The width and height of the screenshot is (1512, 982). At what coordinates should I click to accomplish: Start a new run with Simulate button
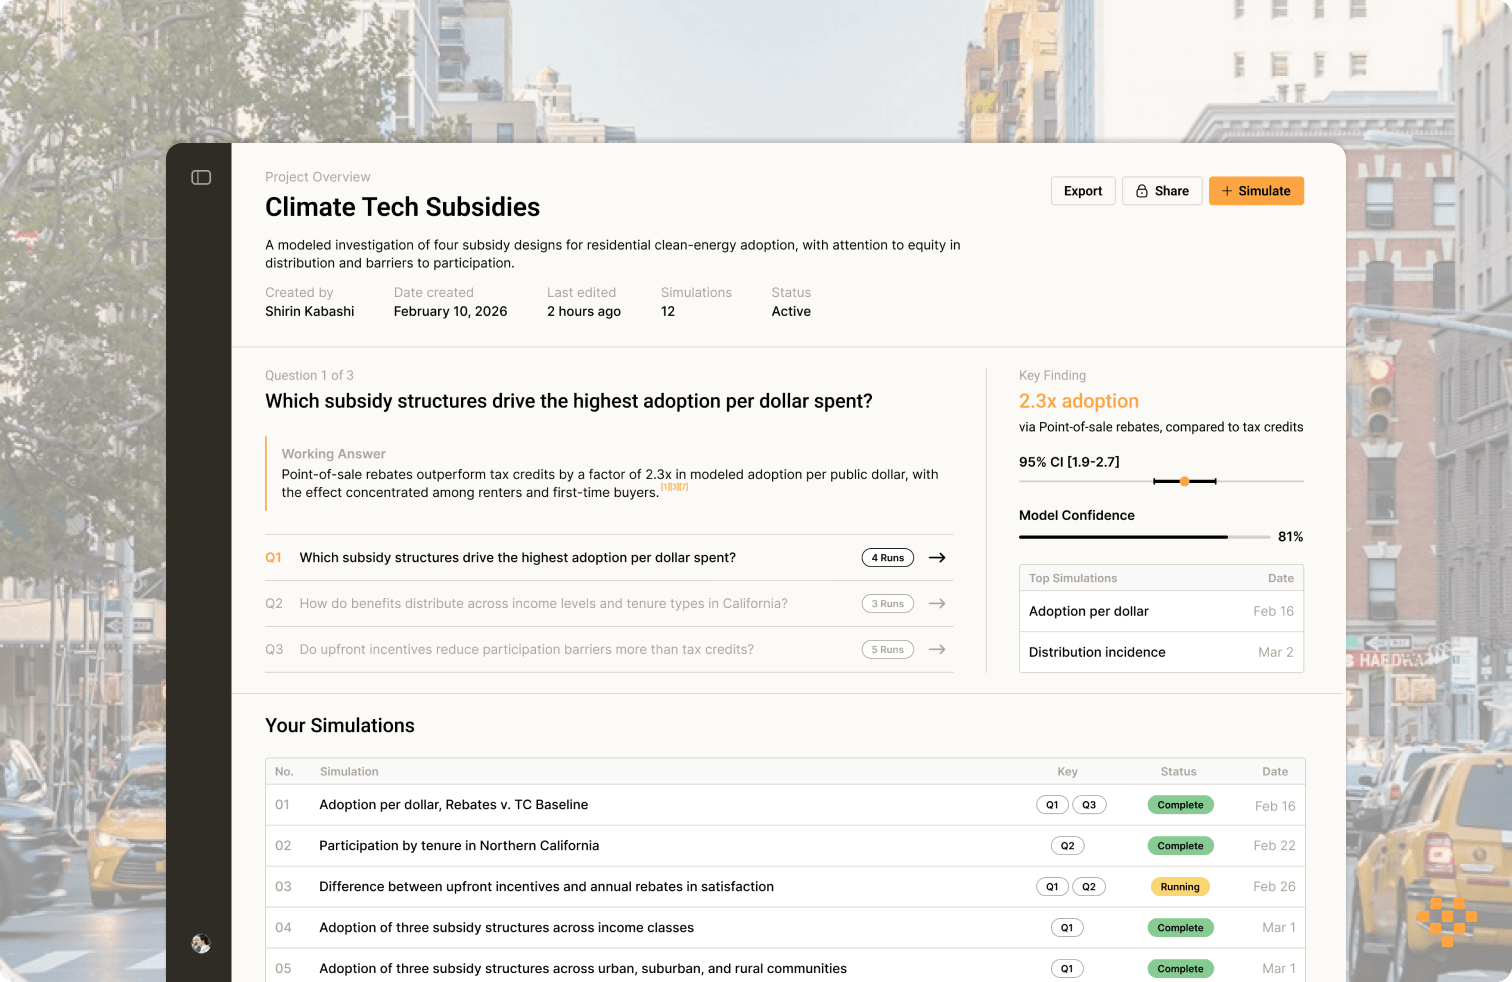[1256, 191]
